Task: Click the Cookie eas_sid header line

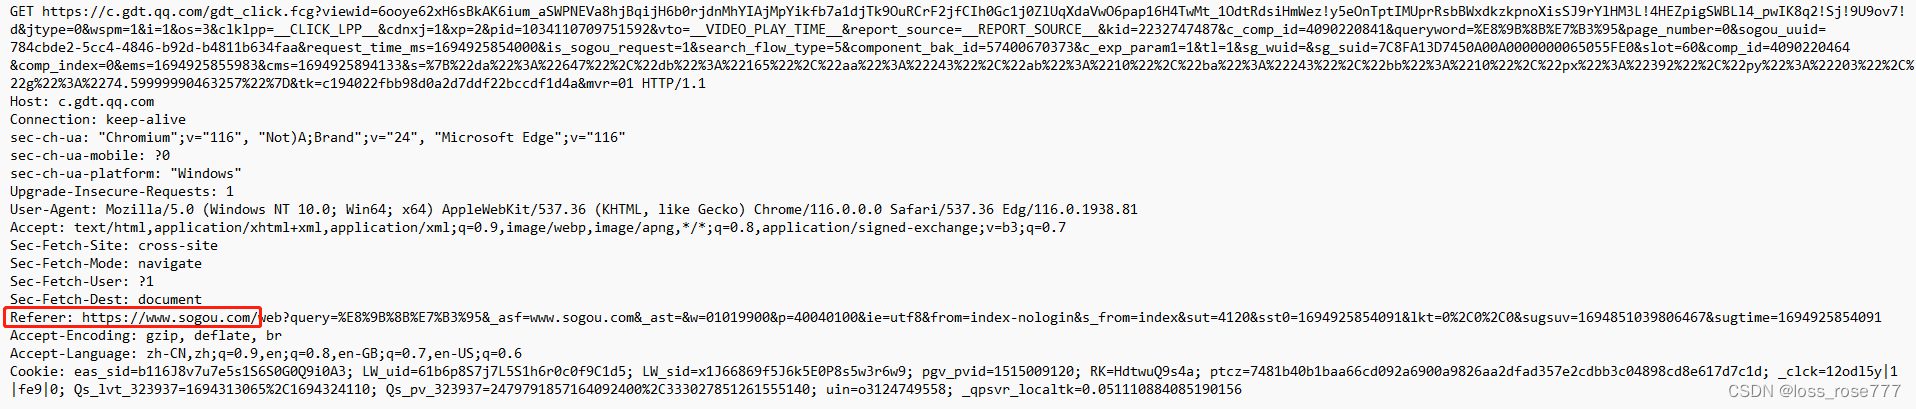Action: coord(954,371)
